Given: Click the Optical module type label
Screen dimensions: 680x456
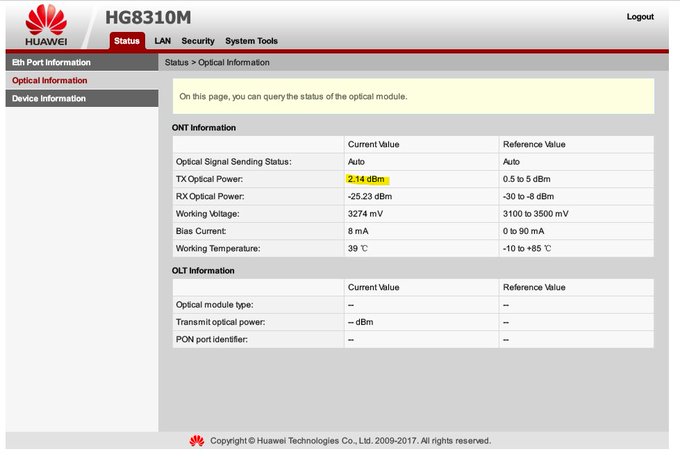Looking at the screenshot, I should 215,305.
